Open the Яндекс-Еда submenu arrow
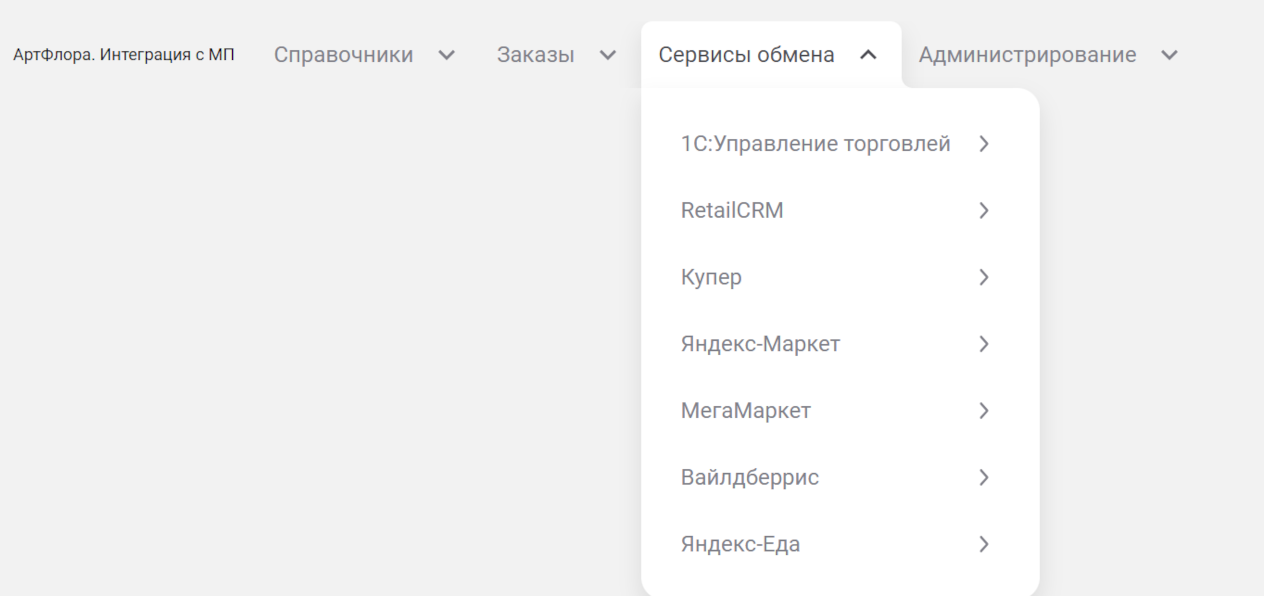The image size is (1264, 596). pyautogui.click(x=984, y=545)
